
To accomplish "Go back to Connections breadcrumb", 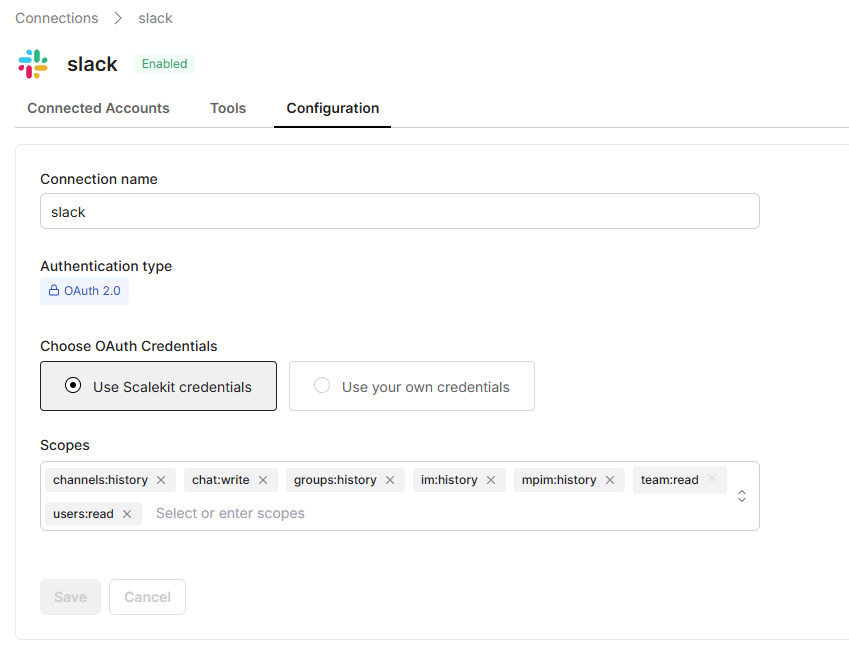I will point(57,18).
